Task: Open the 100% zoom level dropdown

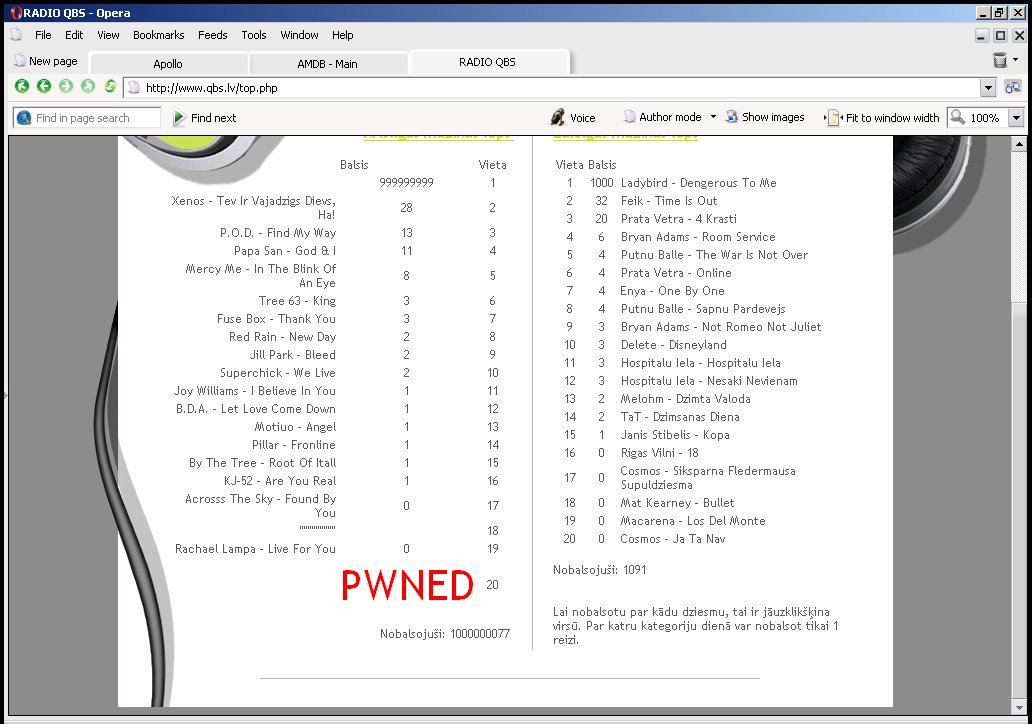Action: point(1016,117)
